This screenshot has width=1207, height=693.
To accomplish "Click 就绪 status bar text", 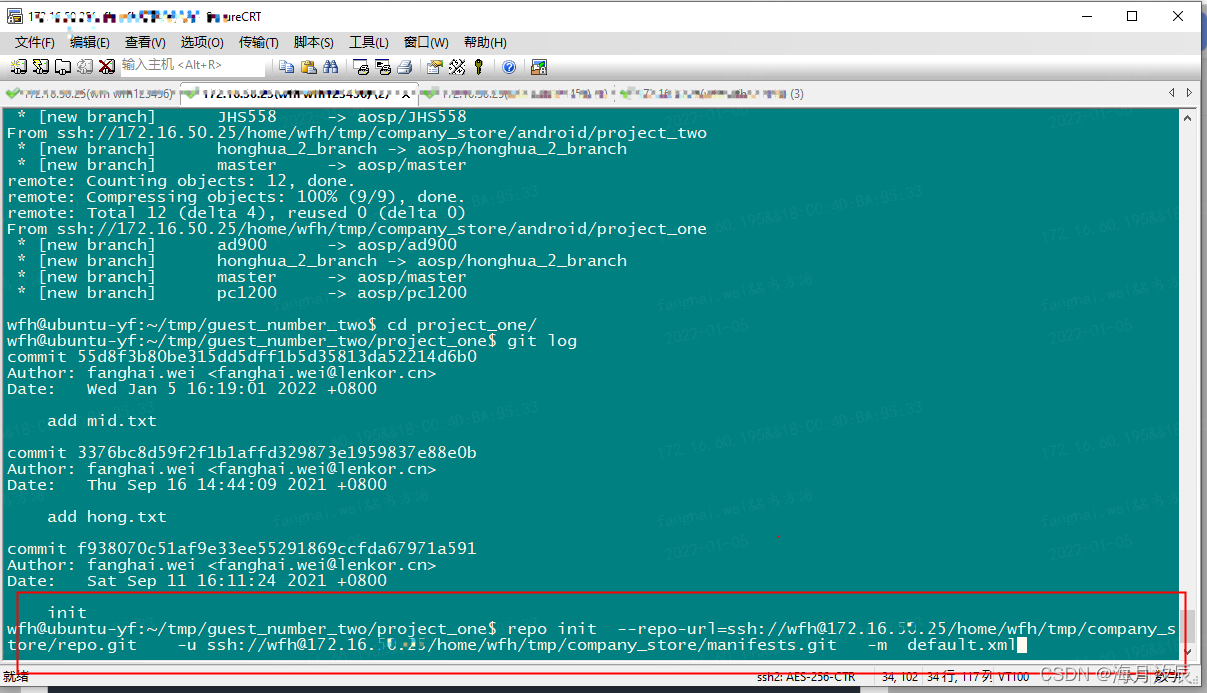I will pyautogui.click(x=16, y=677).
